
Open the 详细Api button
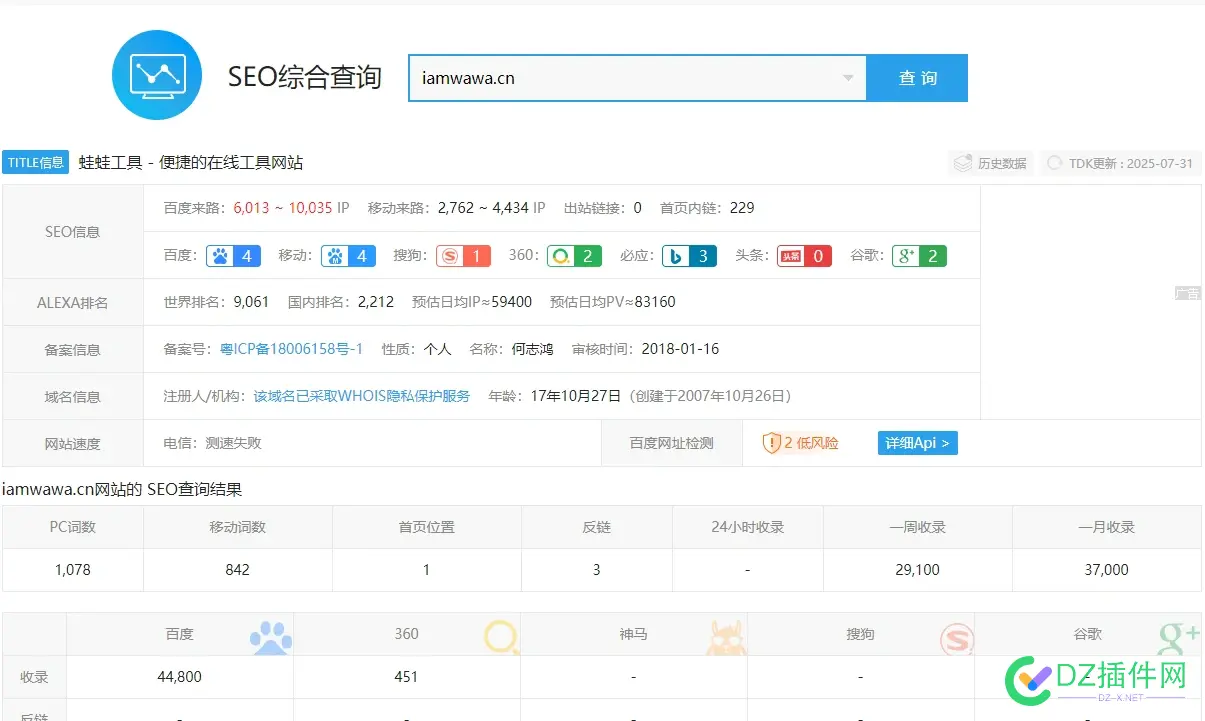click(x=916, y=443)
